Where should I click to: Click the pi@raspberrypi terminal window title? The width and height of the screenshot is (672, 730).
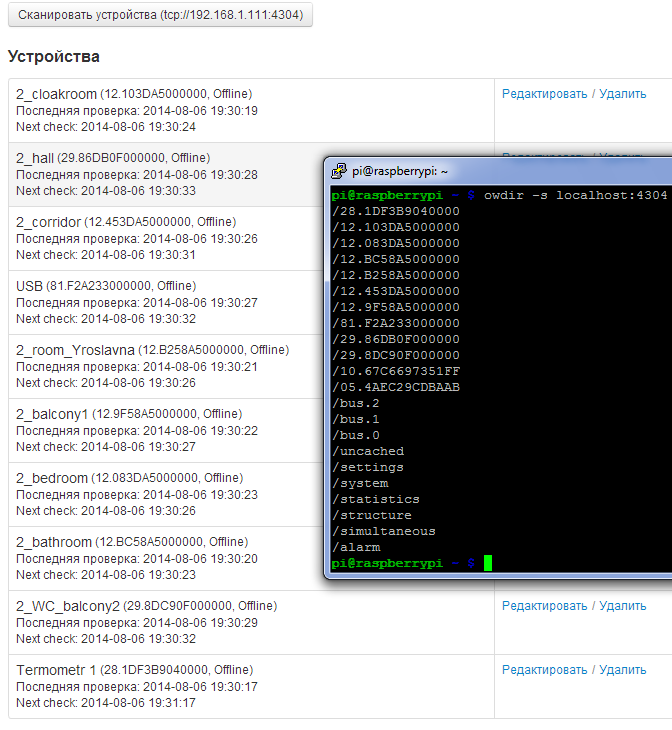click(400, 171)
